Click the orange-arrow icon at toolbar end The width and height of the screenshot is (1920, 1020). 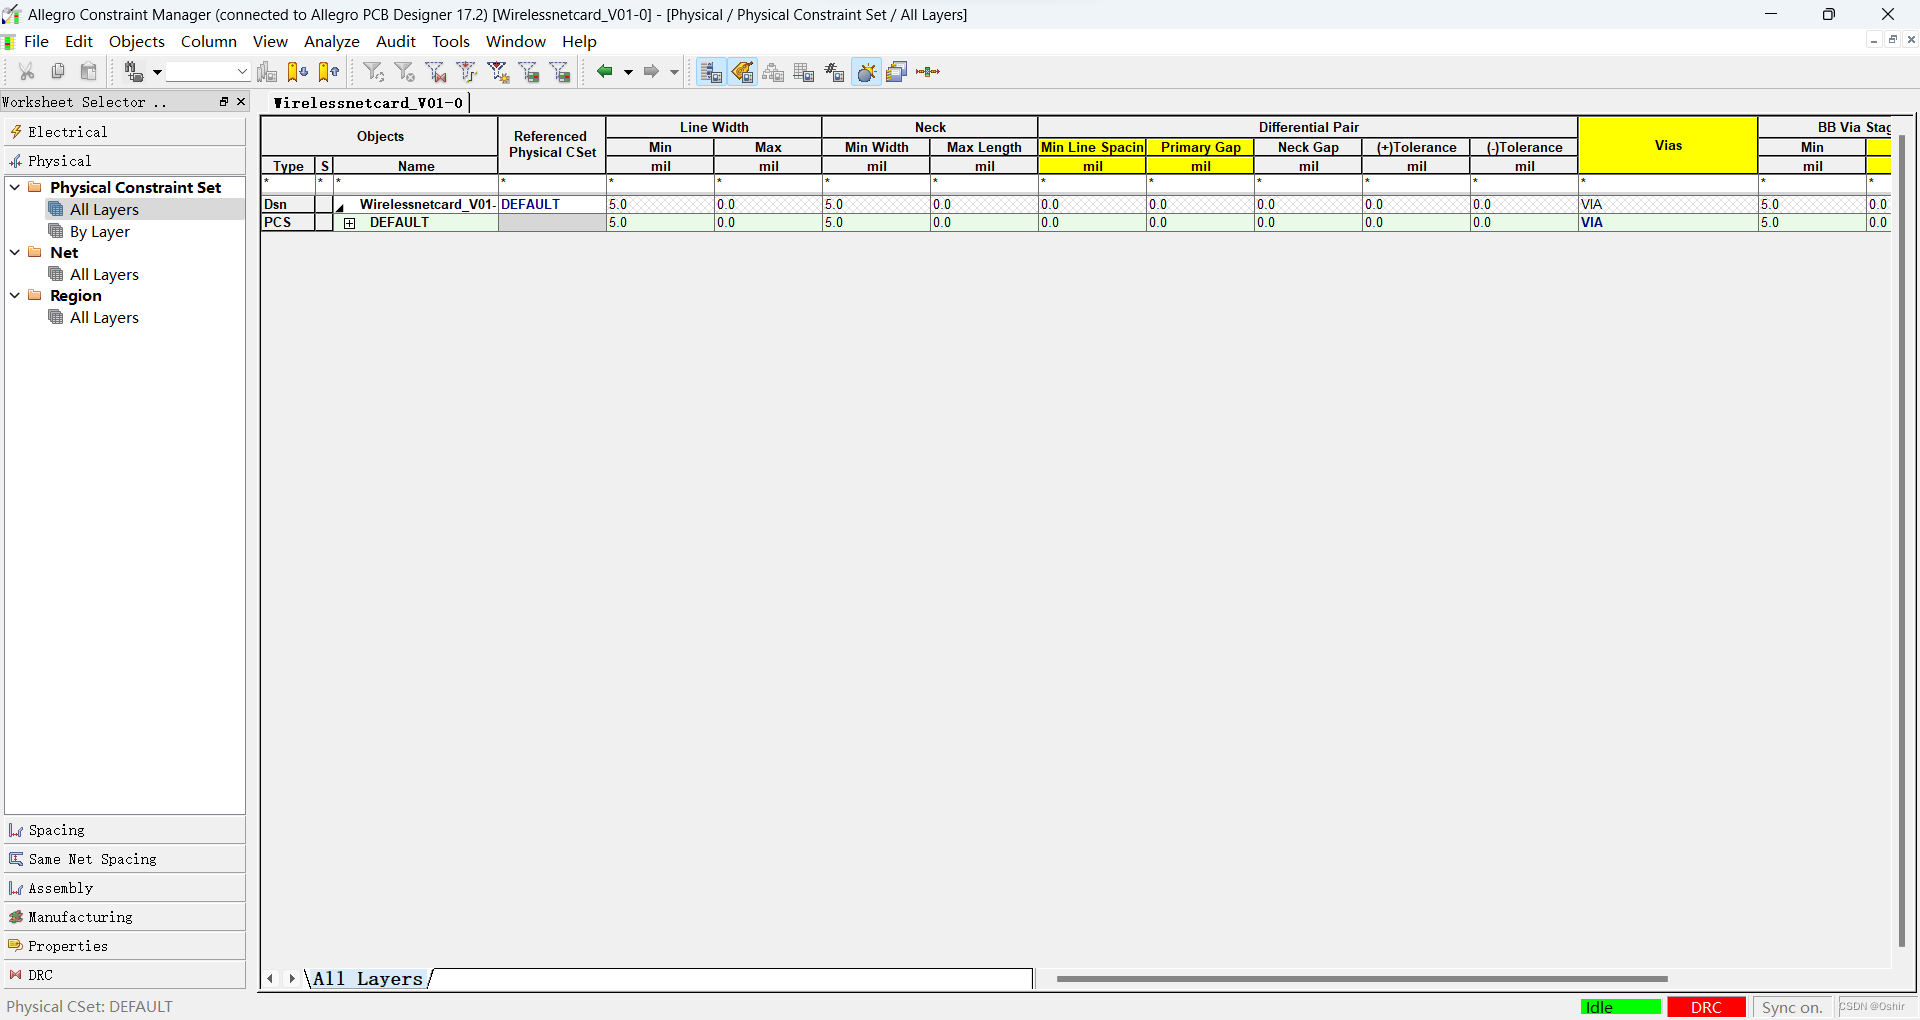[x=928, y=72]
